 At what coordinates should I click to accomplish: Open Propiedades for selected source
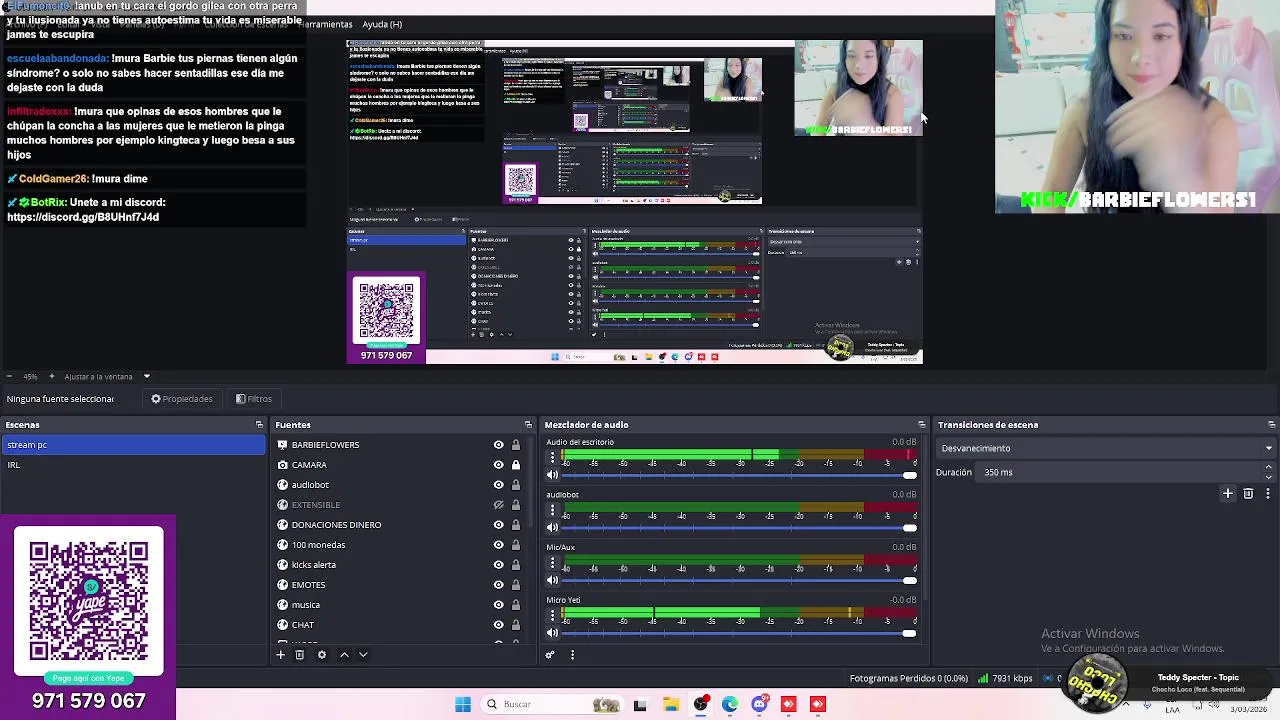[x=182, y=399]
